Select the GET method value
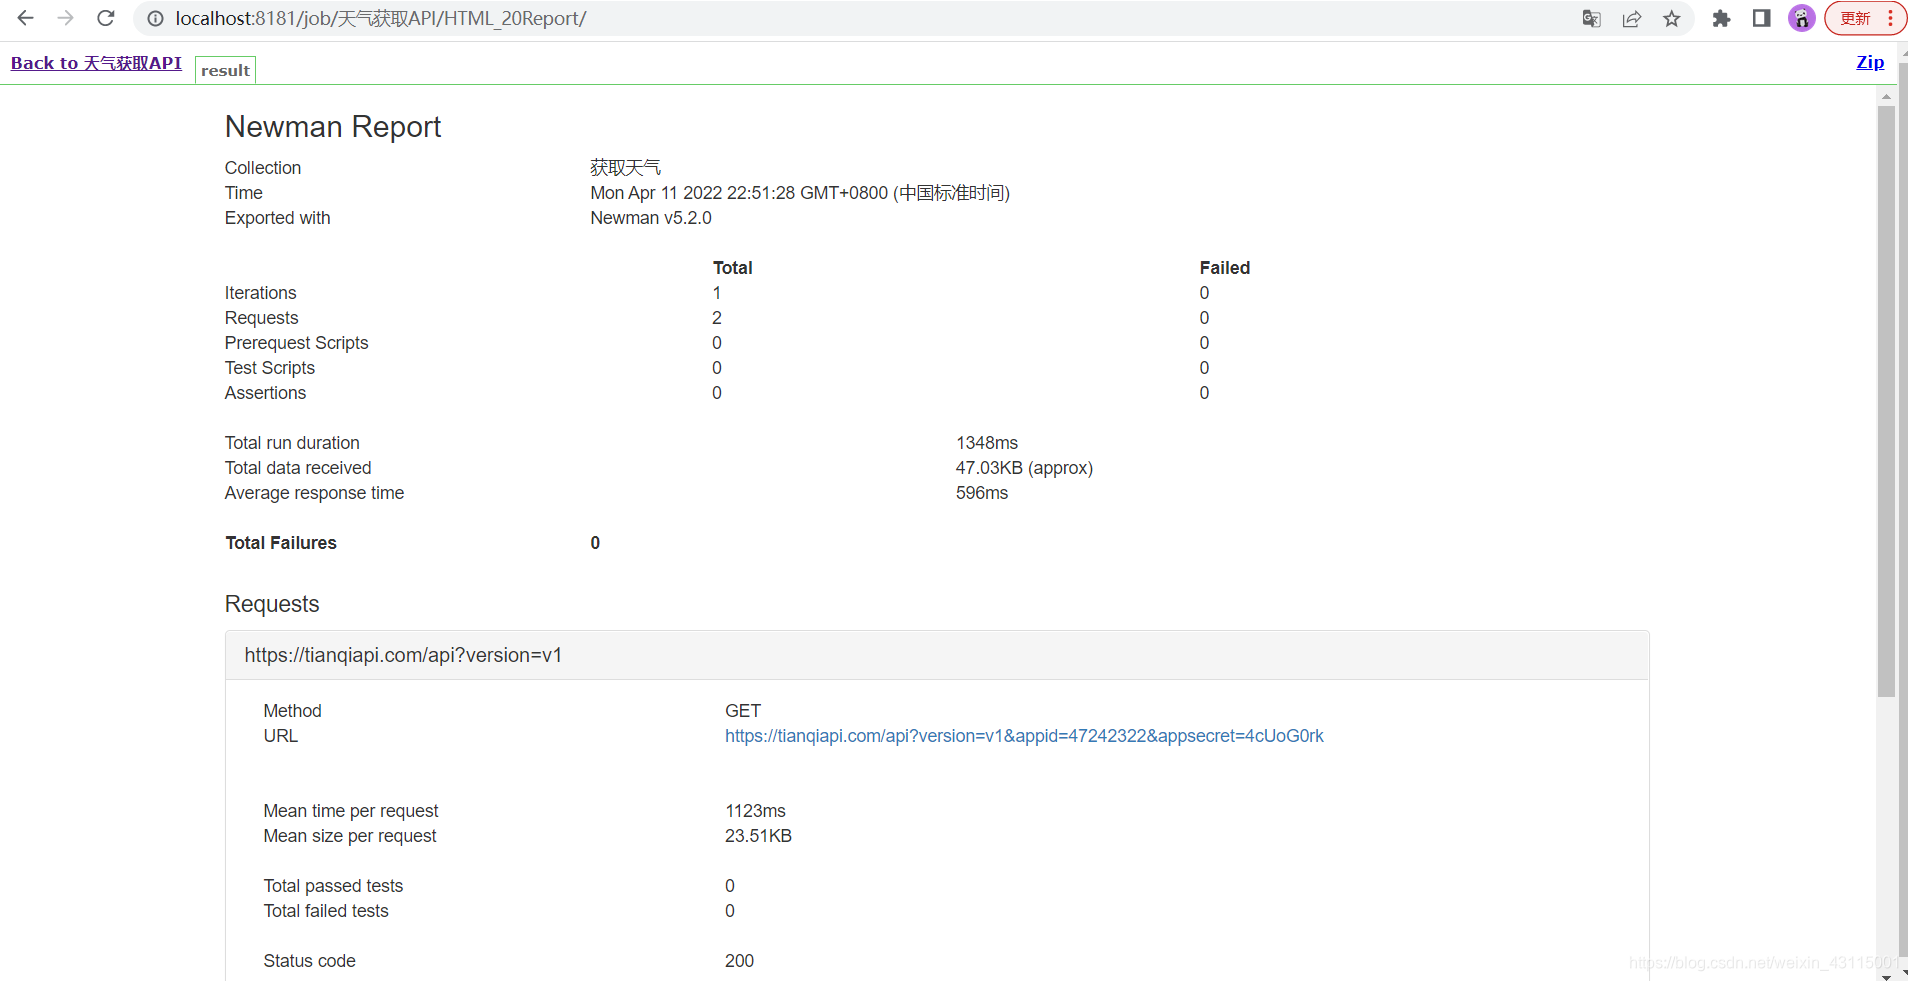 (743, 711)
